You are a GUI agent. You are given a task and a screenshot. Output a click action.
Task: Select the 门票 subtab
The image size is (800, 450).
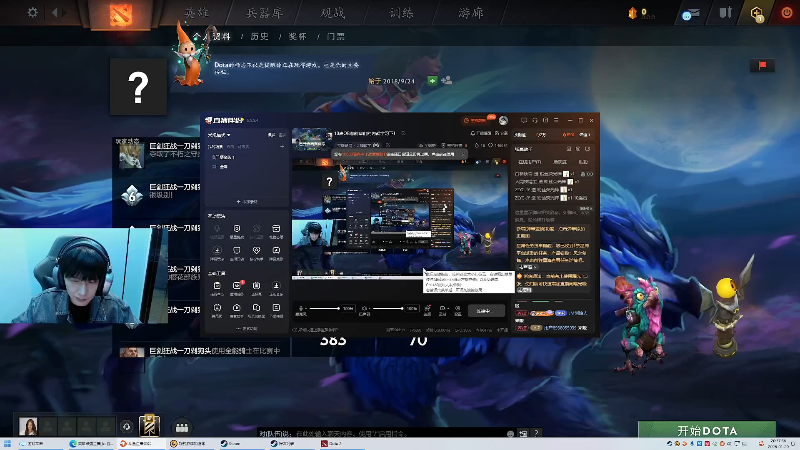tap(336, 36)
